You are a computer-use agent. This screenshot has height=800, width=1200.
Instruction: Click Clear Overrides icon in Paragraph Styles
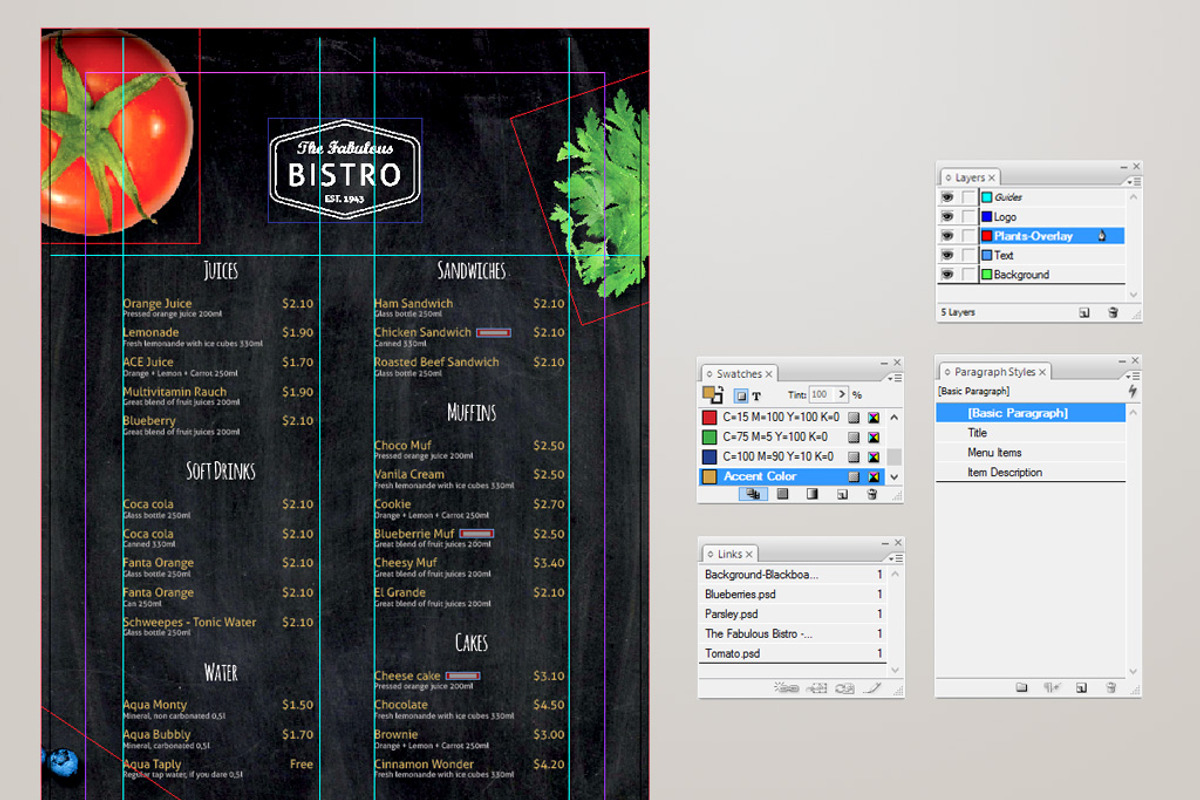[1052, 688]
